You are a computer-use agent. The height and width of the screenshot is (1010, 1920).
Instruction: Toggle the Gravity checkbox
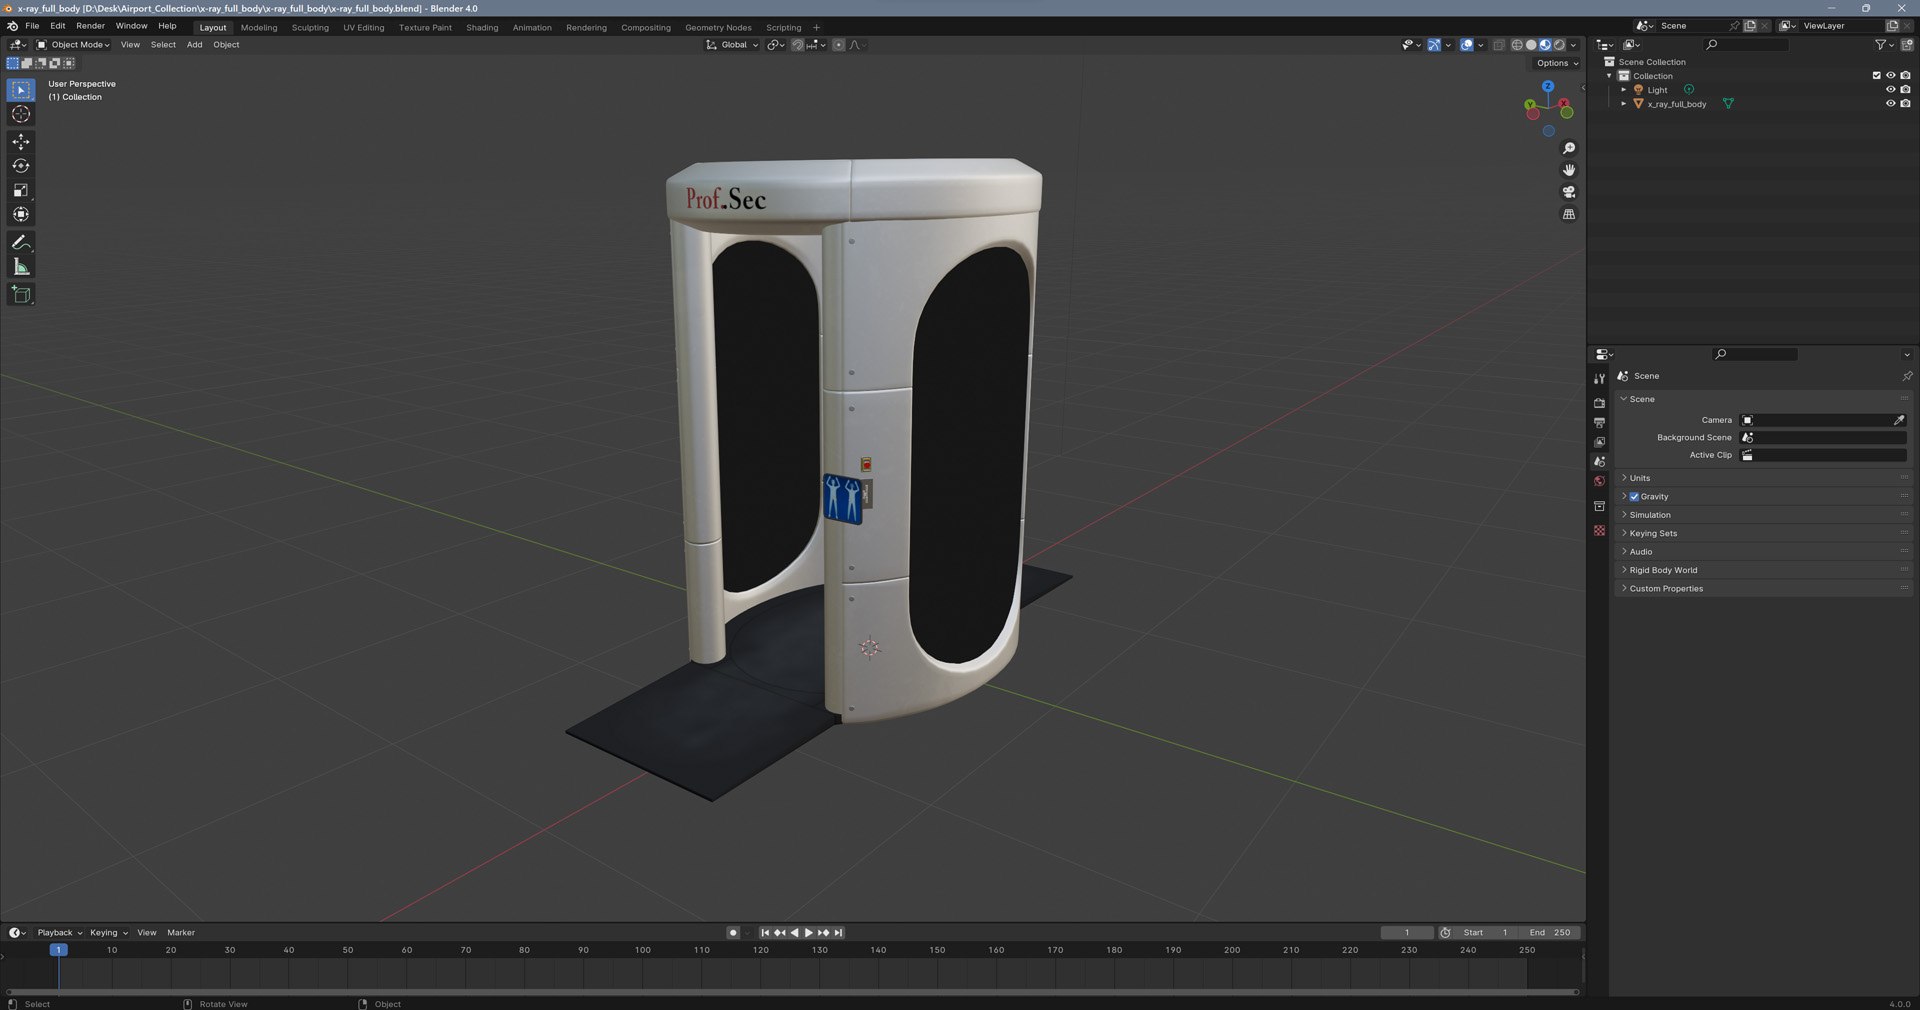[1634, 497]
